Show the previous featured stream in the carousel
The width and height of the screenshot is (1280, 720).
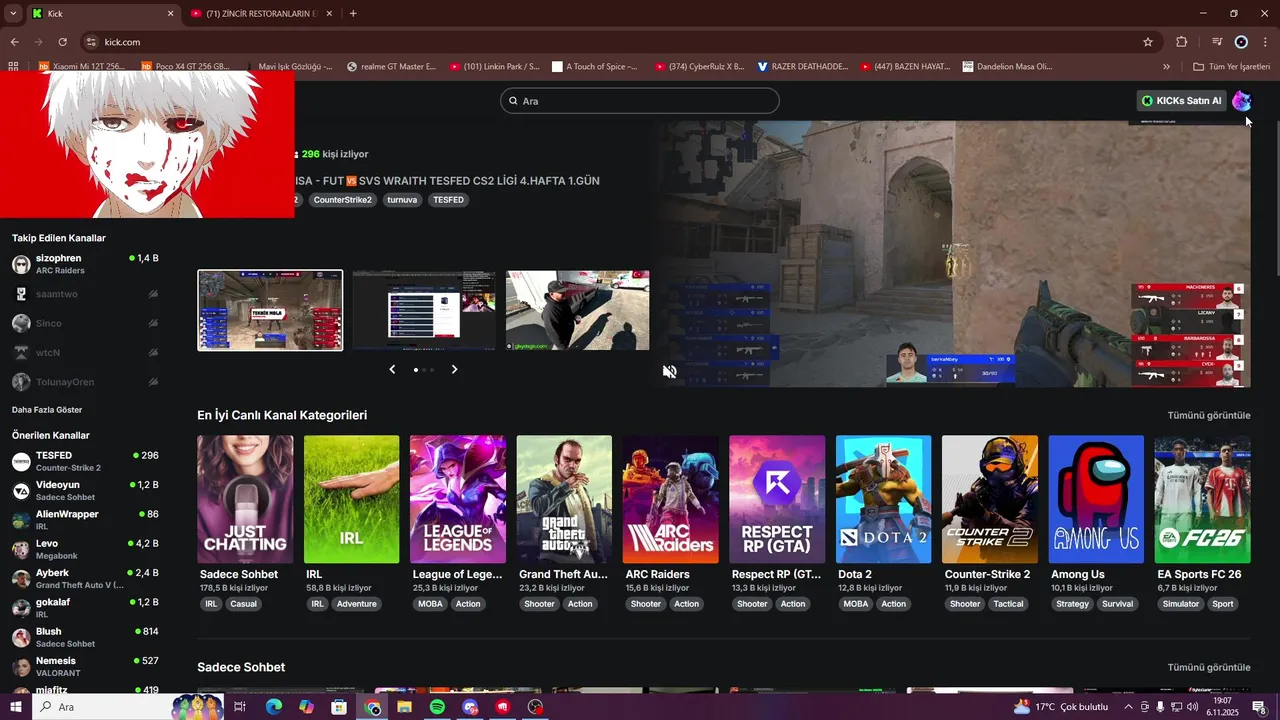(392, 370)
